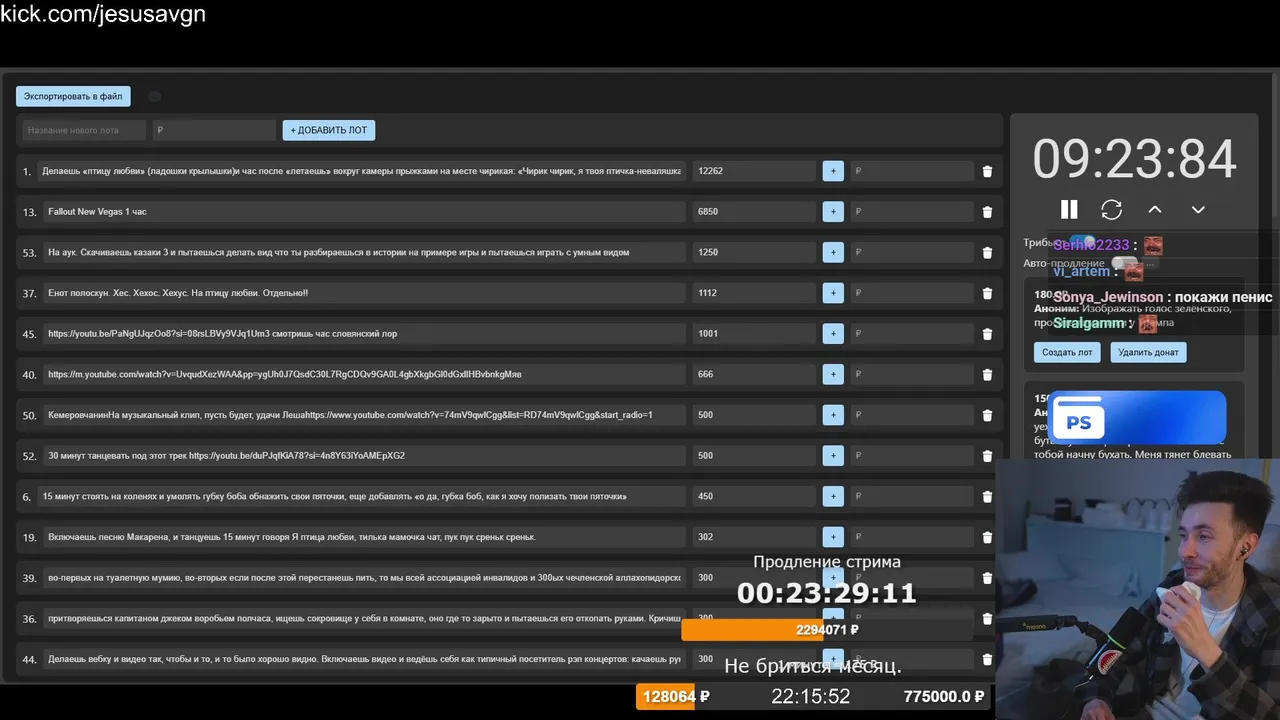
Task: Edit the amount field showing 1001
Action: [x=754, y=334]
